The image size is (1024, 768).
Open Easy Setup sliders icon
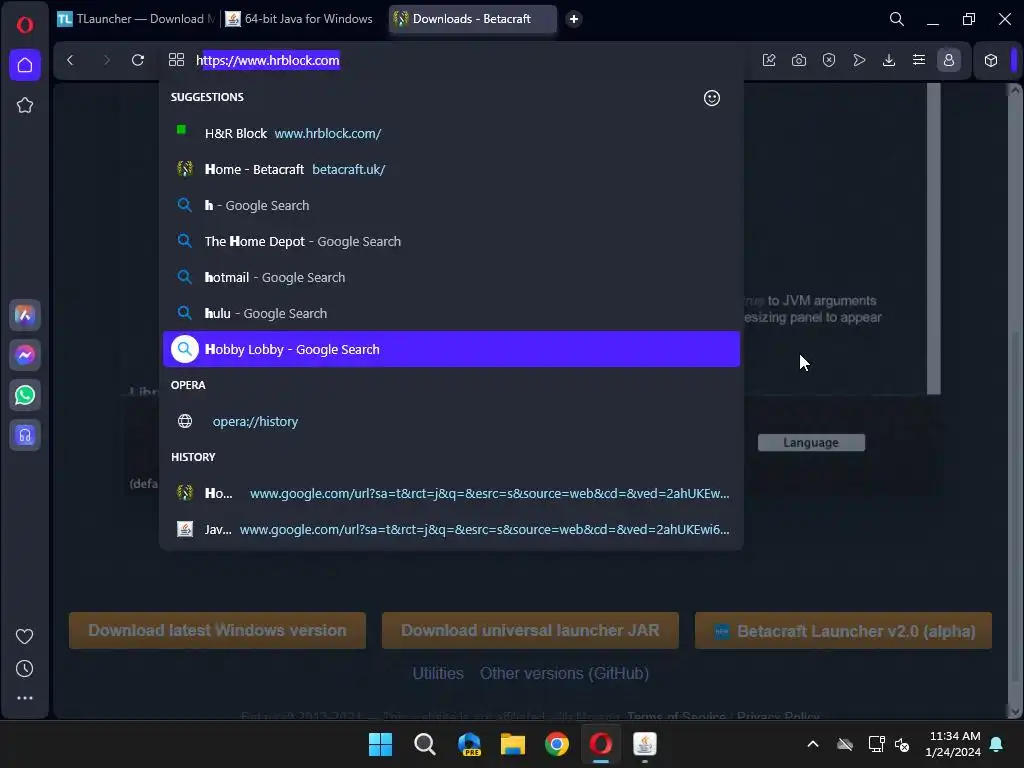point(919,60)
